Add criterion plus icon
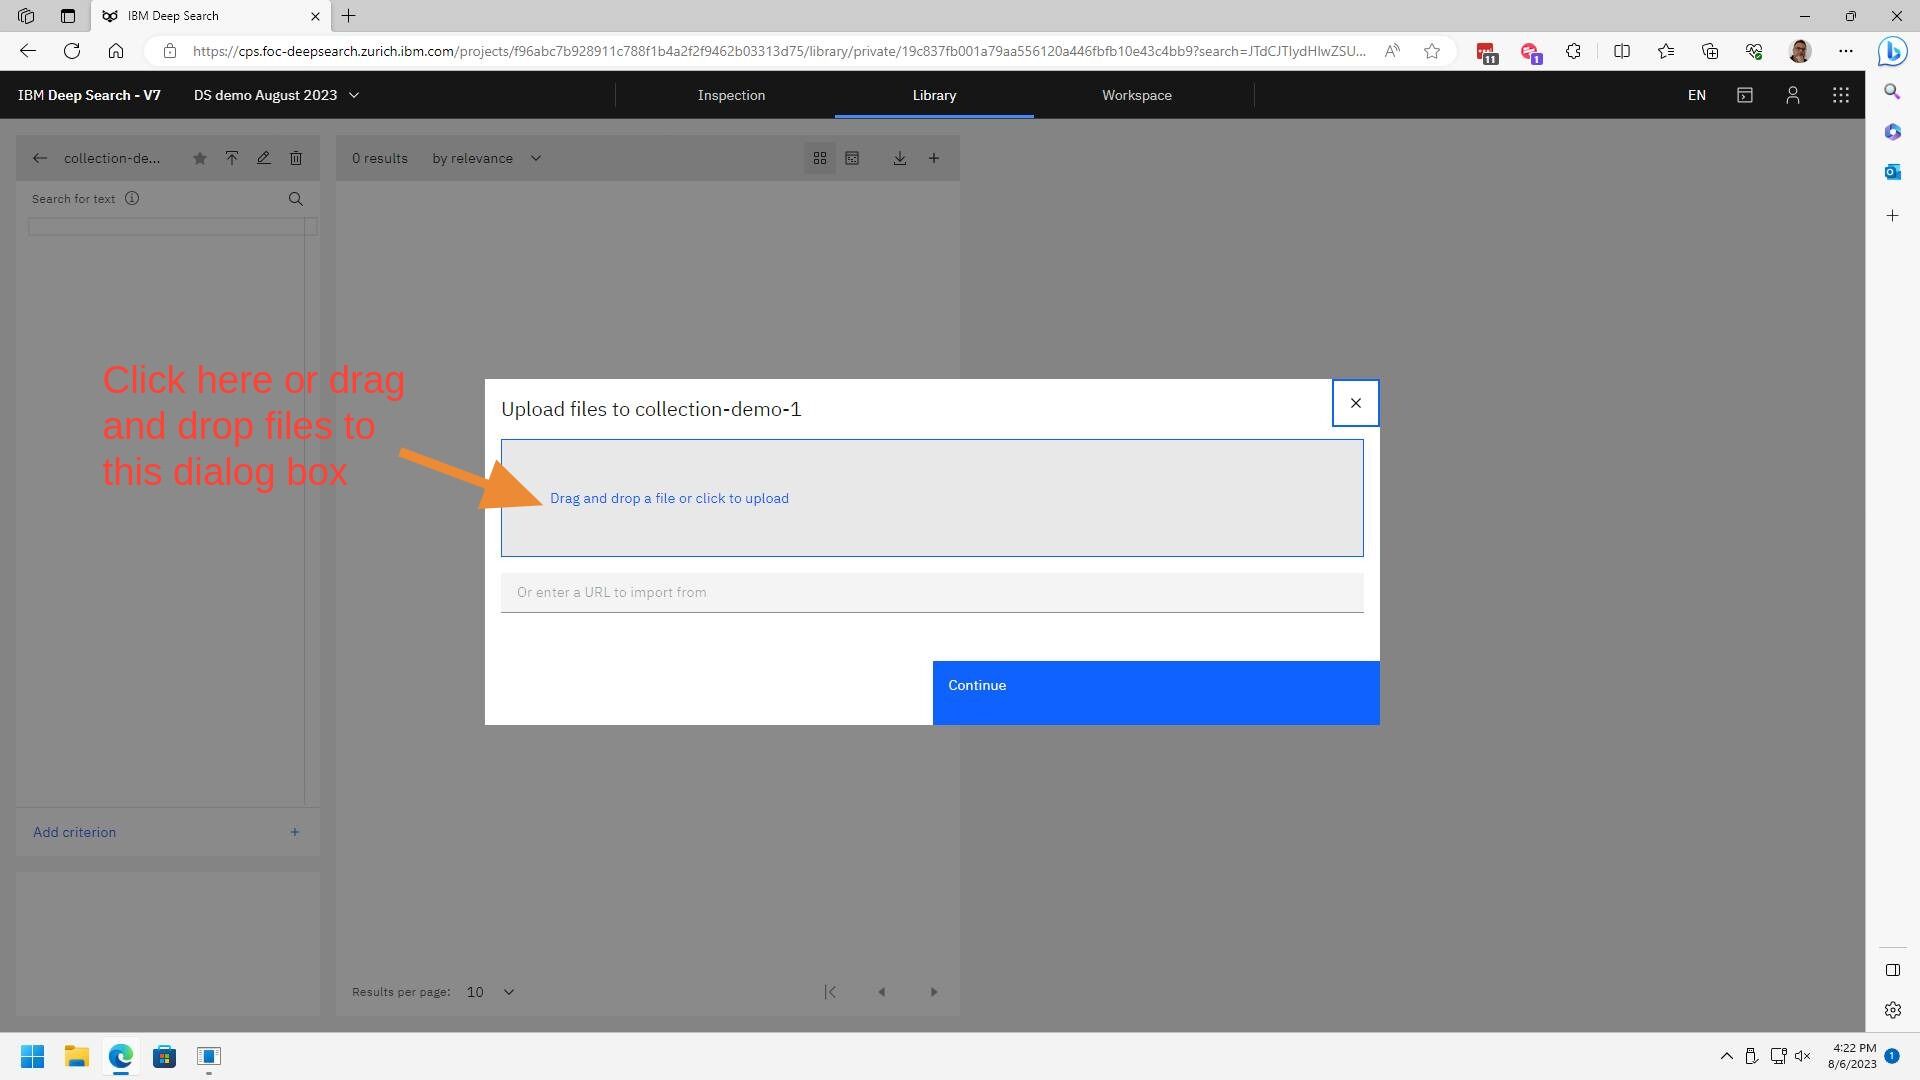This screenshot has height=1080, width=1920. pyautogui.click(x=295, y=832)
